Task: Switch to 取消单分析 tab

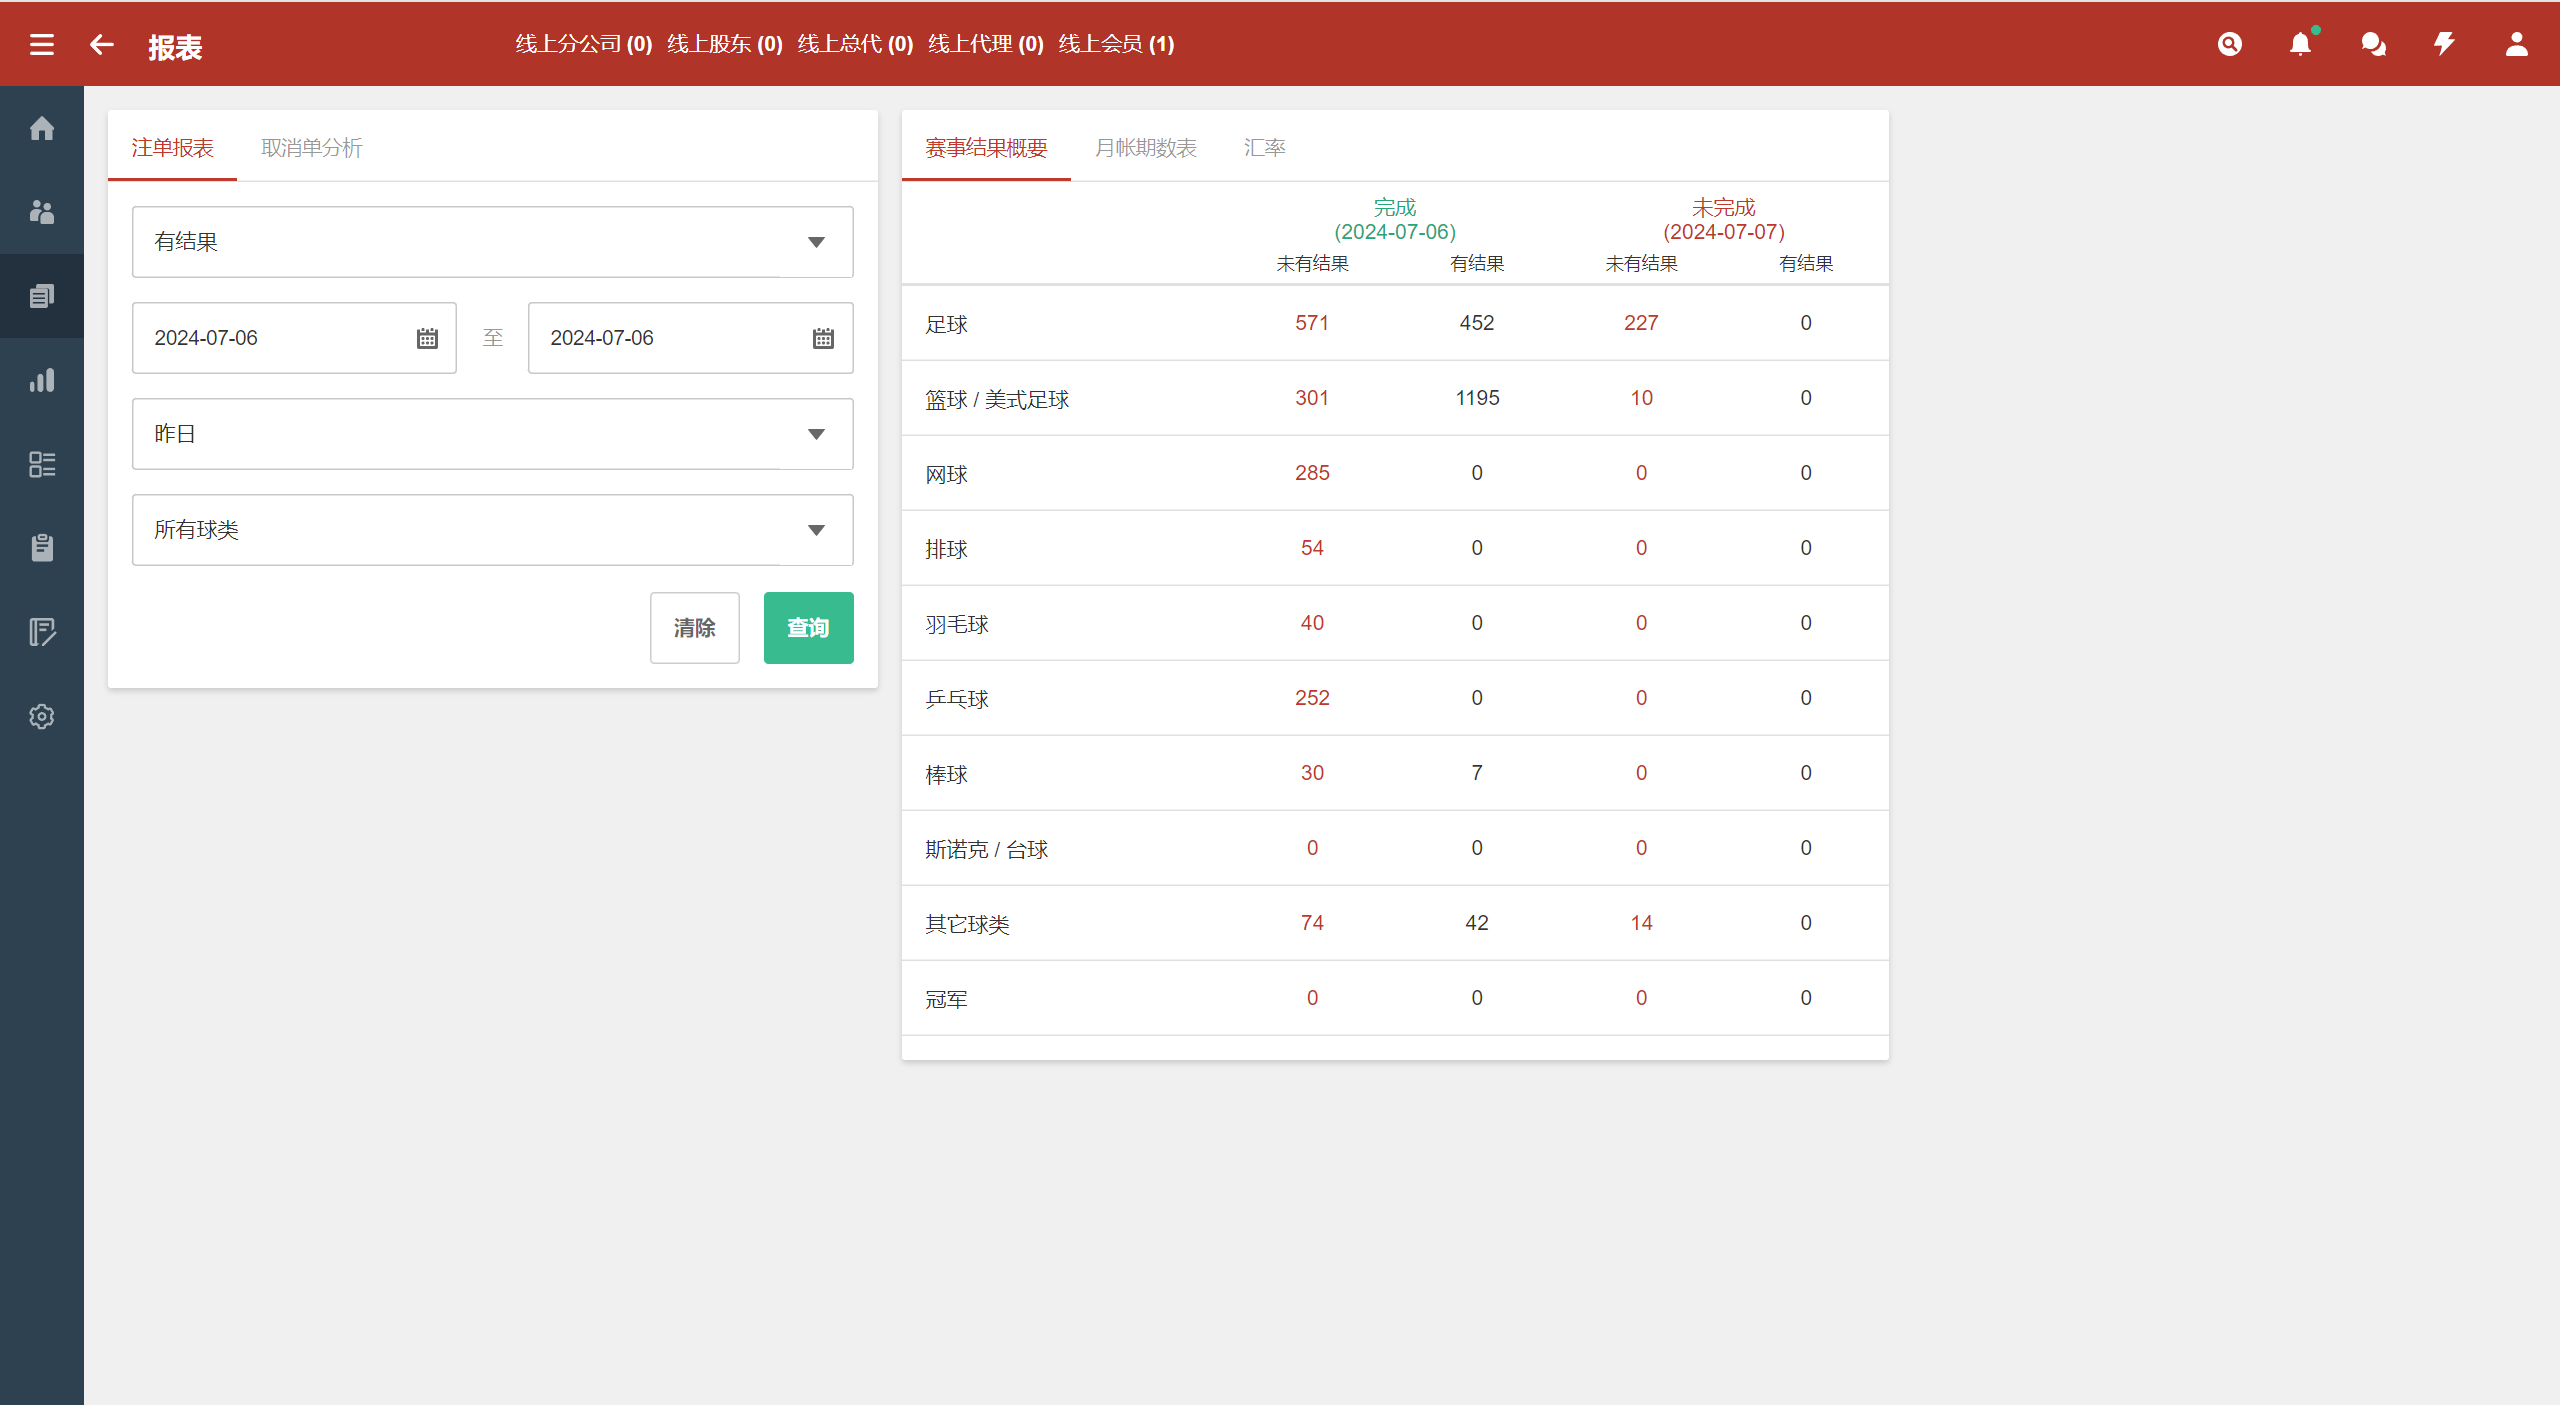Action: 311,148
